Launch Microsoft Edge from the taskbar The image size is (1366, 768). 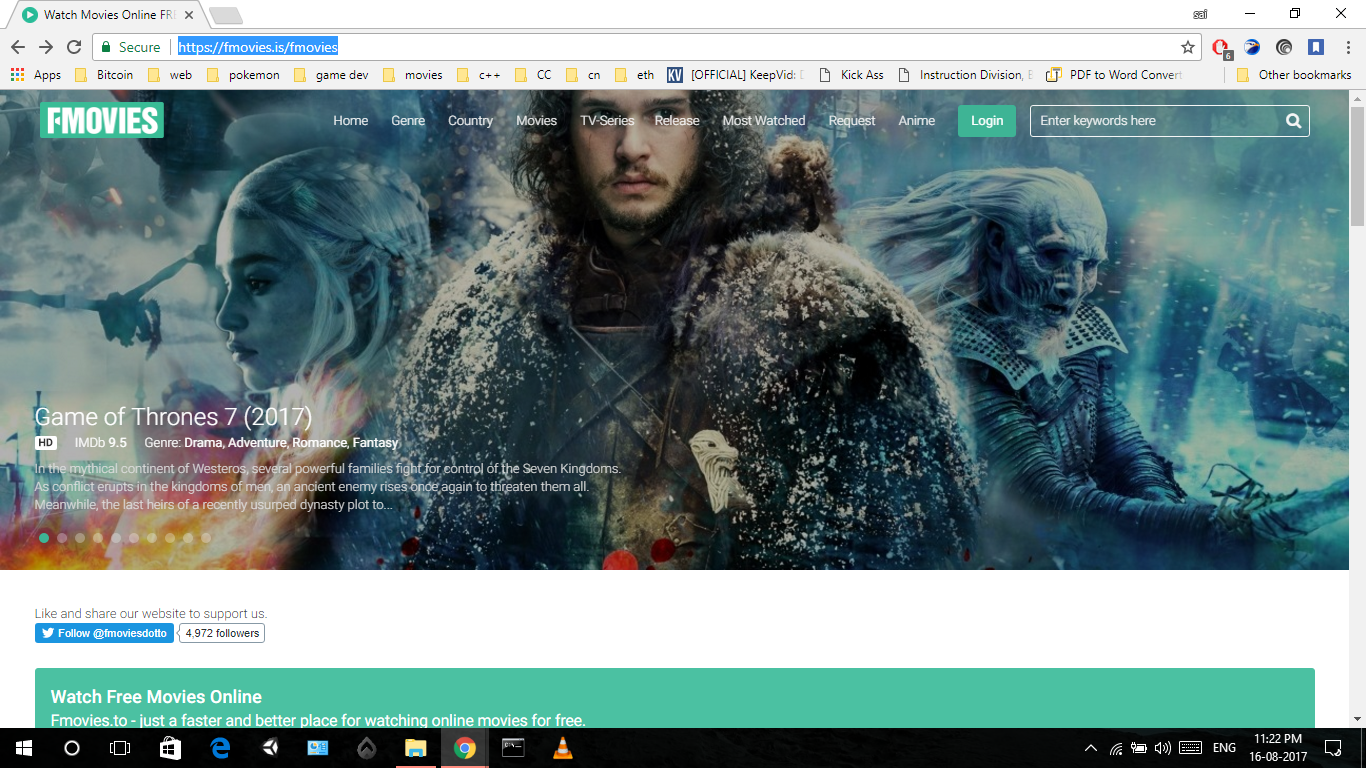(220, 747)
